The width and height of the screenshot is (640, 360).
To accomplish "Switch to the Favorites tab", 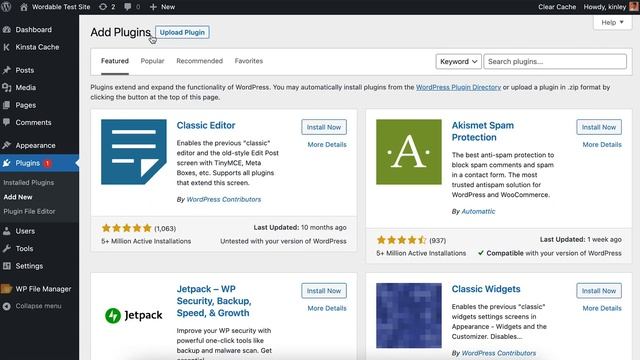I will click(249, 61).
